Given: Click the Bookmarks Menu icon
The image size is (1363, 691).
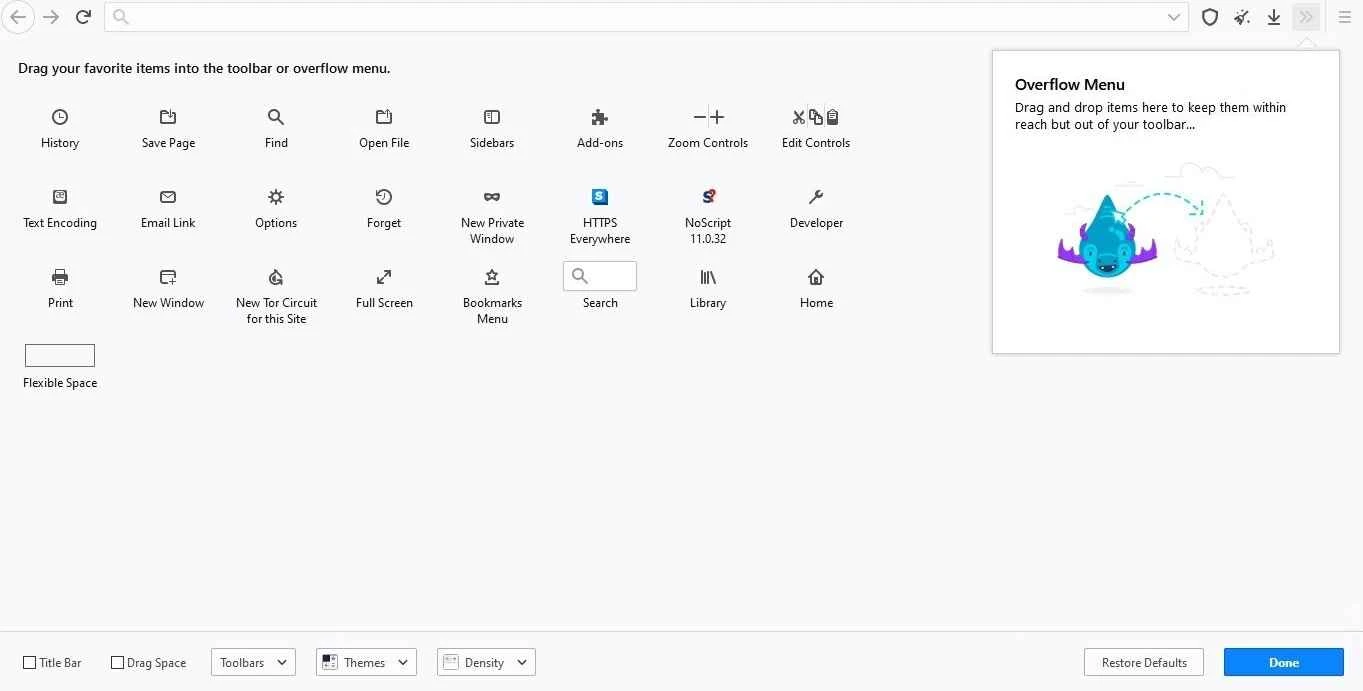Looking at the screenshot, I should (x=492, y=277).
